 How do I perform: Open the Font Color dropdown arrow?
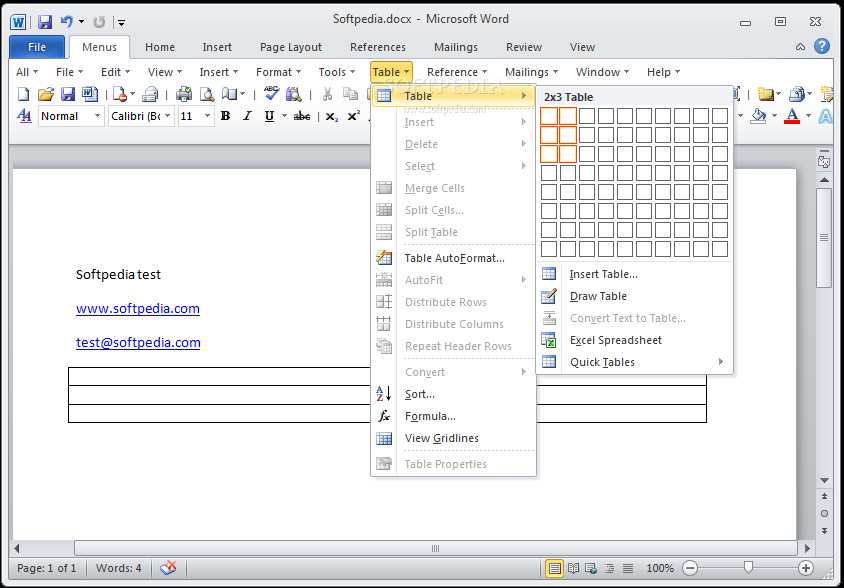[808, 116]
